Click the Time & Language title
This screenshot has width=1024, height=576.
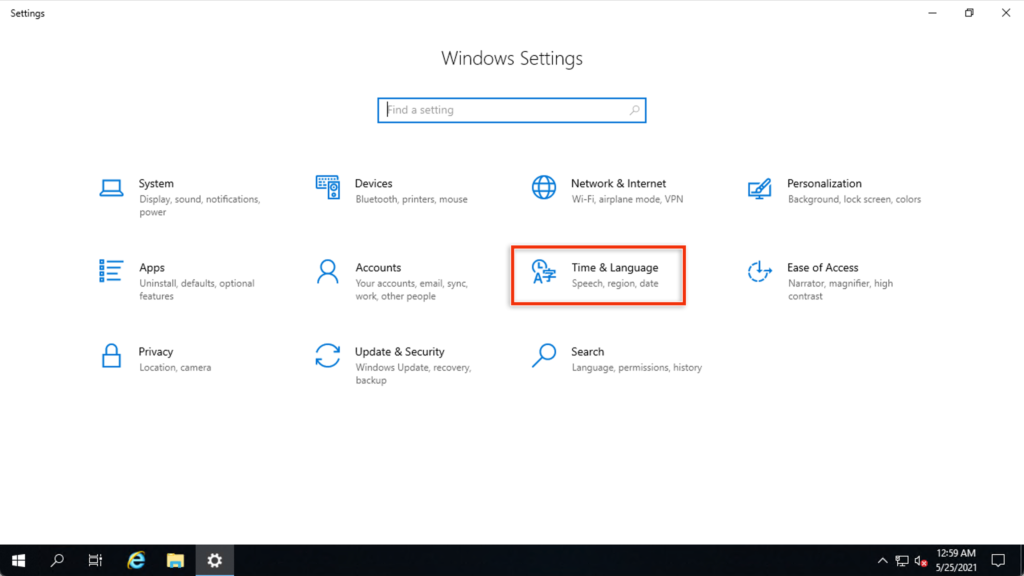615,268
